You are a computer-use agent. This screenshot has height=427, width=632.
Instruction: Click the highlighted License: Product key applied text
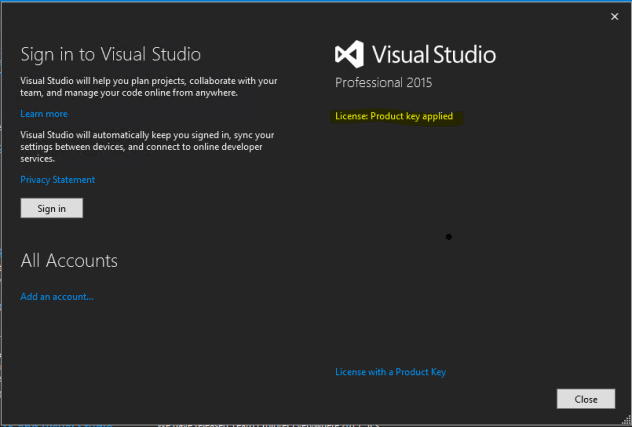[x=394, y=116]
